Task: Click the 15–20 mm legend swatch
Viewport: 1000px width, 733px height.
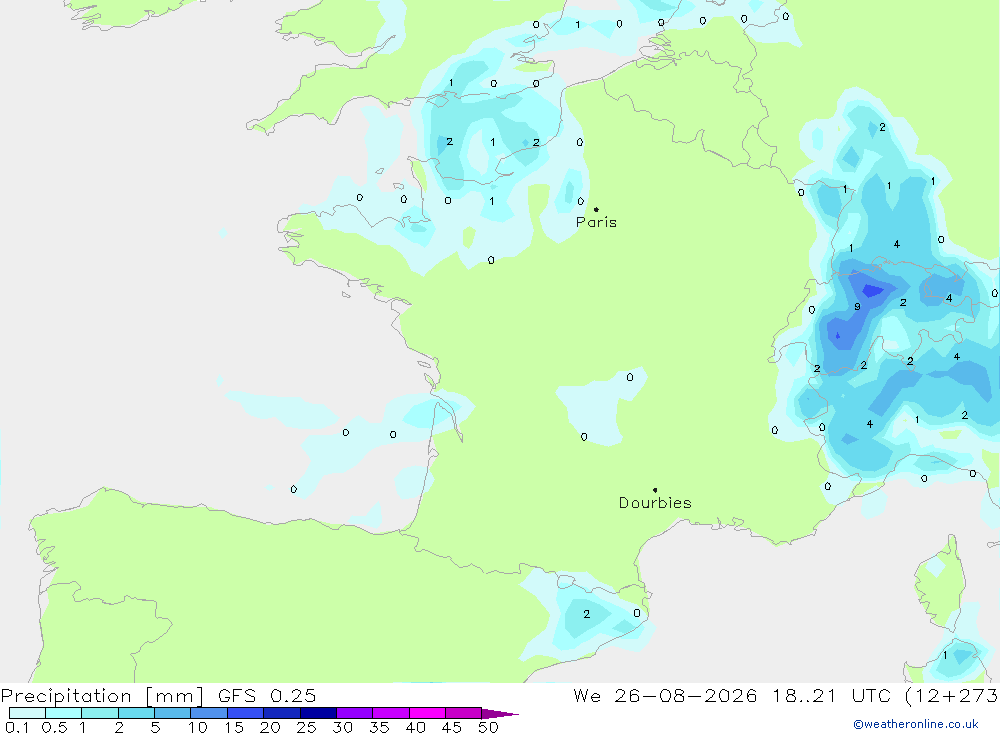Action: [x=246, y=713]
